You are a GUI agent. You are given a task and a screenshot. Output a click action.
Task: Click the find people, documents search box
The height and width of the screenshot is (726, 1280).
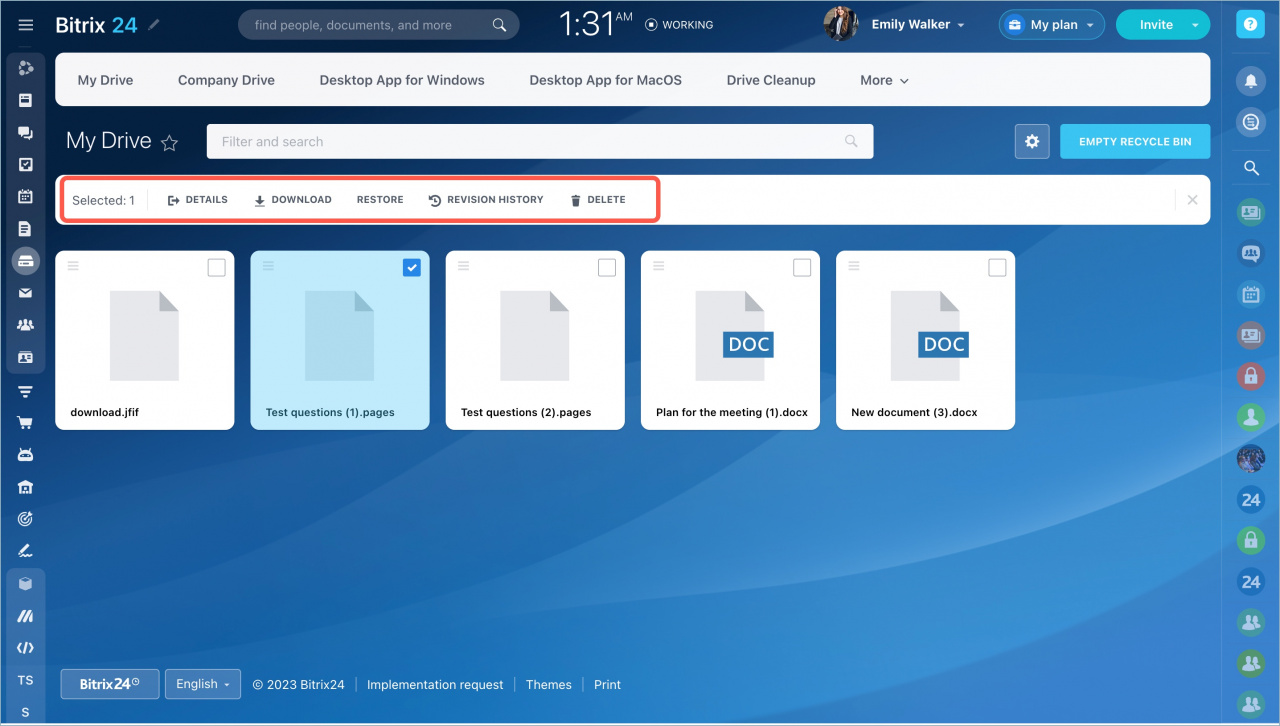378,25
